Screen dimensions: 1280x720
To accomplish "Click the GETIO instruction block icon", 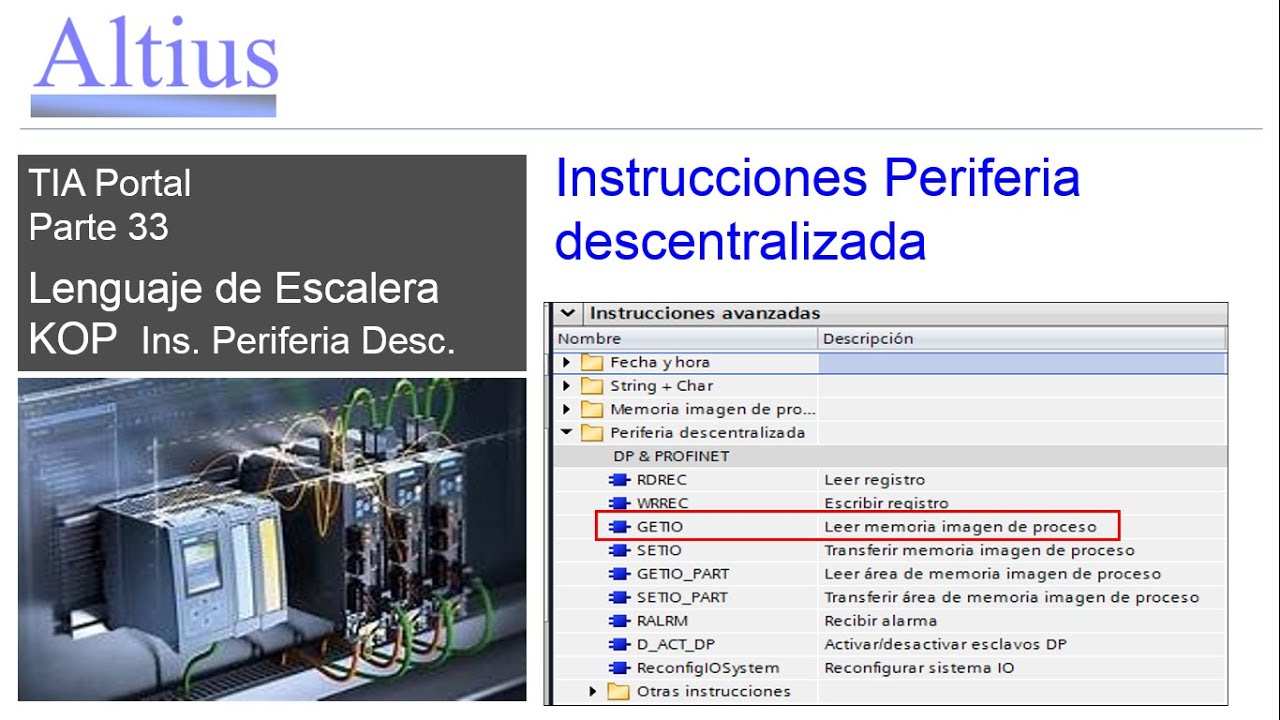I will click(x=620, y=526).
